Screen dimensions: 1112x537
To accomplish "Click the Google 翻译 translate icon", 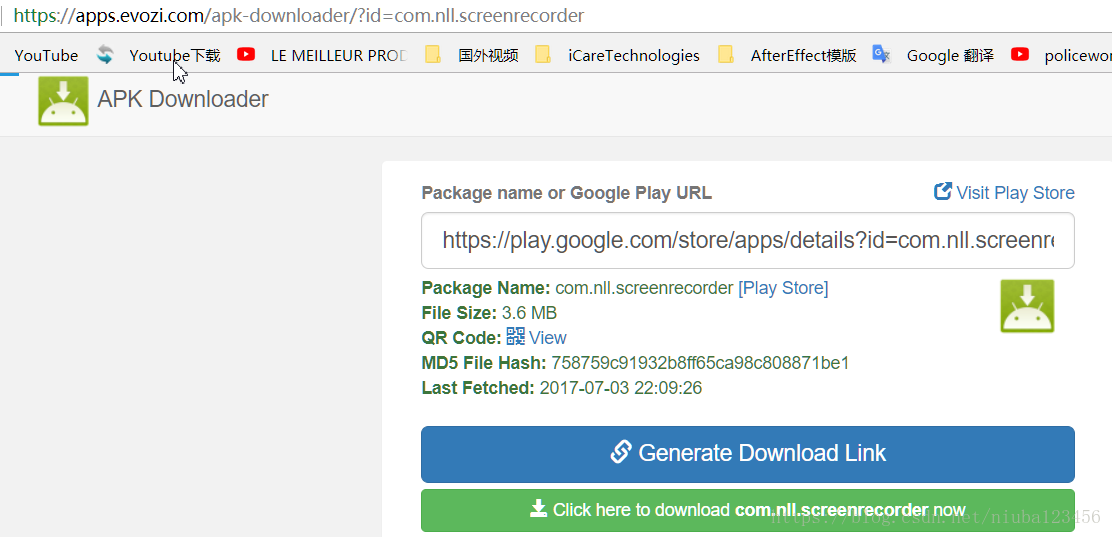I will click(881, 54).
